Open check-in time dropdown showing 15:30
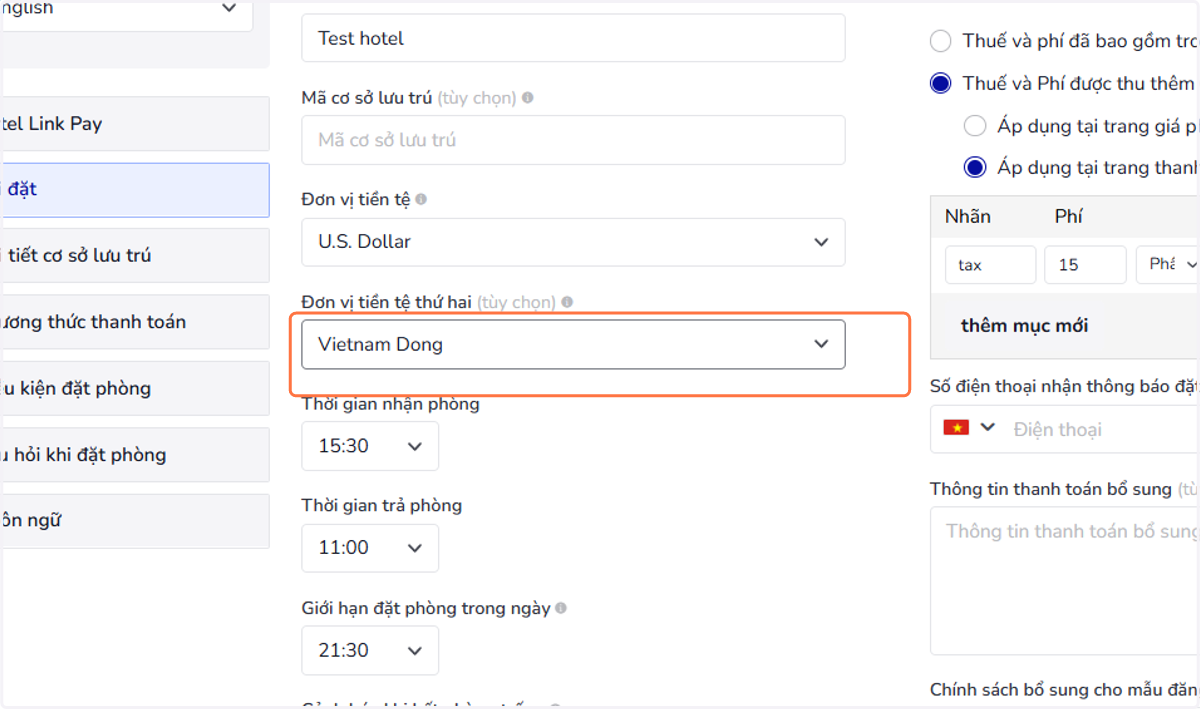Image resolution: width=1200 pixels, height=709 pixels. [x=370, y=446]
